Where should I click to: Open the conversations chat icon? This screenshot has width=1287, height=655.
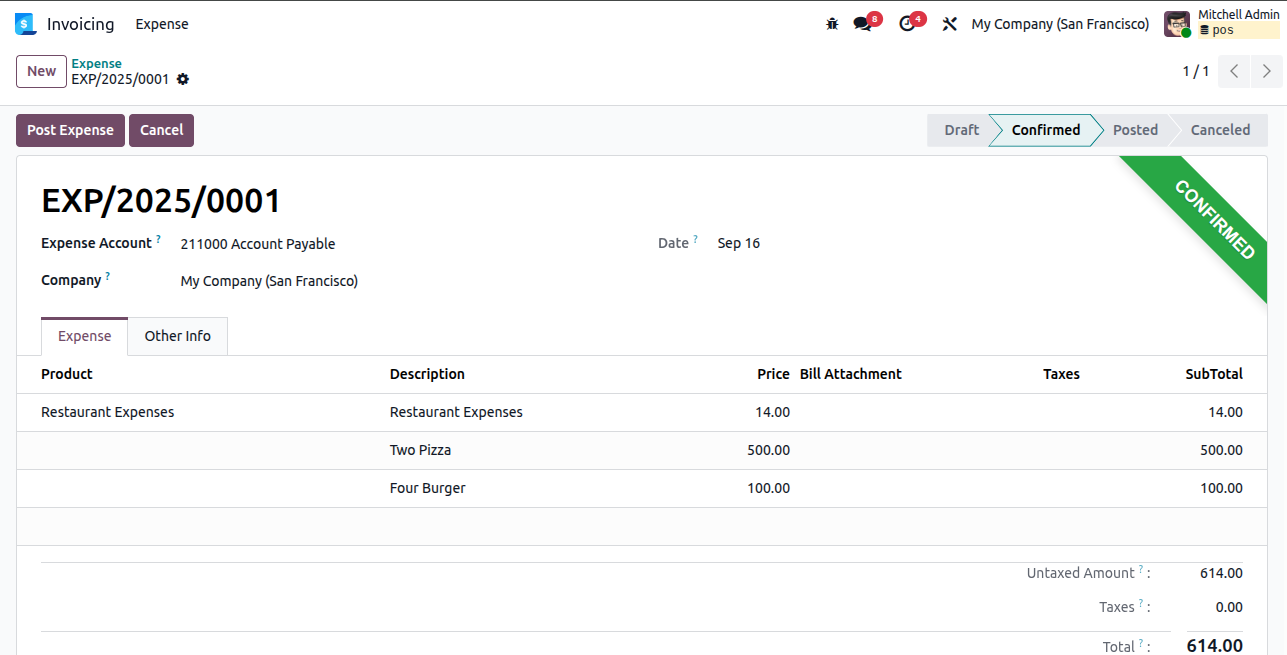862,24
